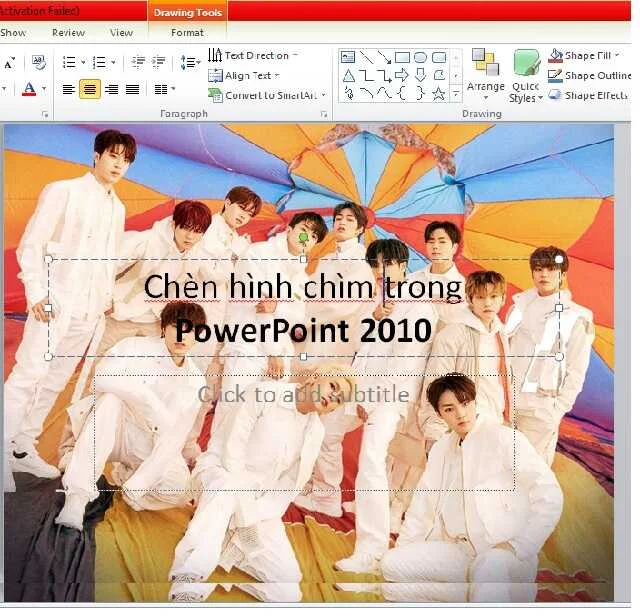Click the Shape Outline label
Viewport: 640px width, 616px height.
(598, 76)
